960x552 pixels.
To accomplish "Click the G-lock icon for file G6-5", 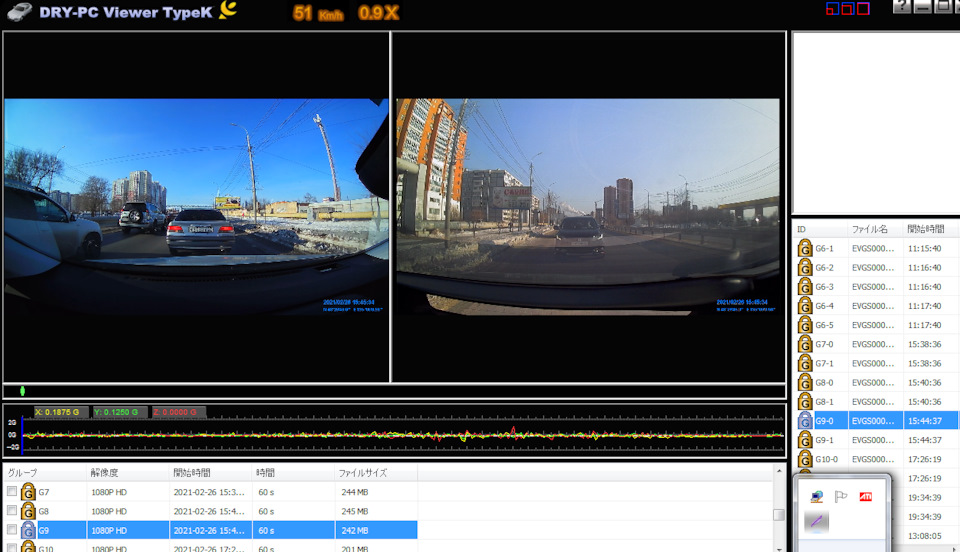I will (804, 324).
